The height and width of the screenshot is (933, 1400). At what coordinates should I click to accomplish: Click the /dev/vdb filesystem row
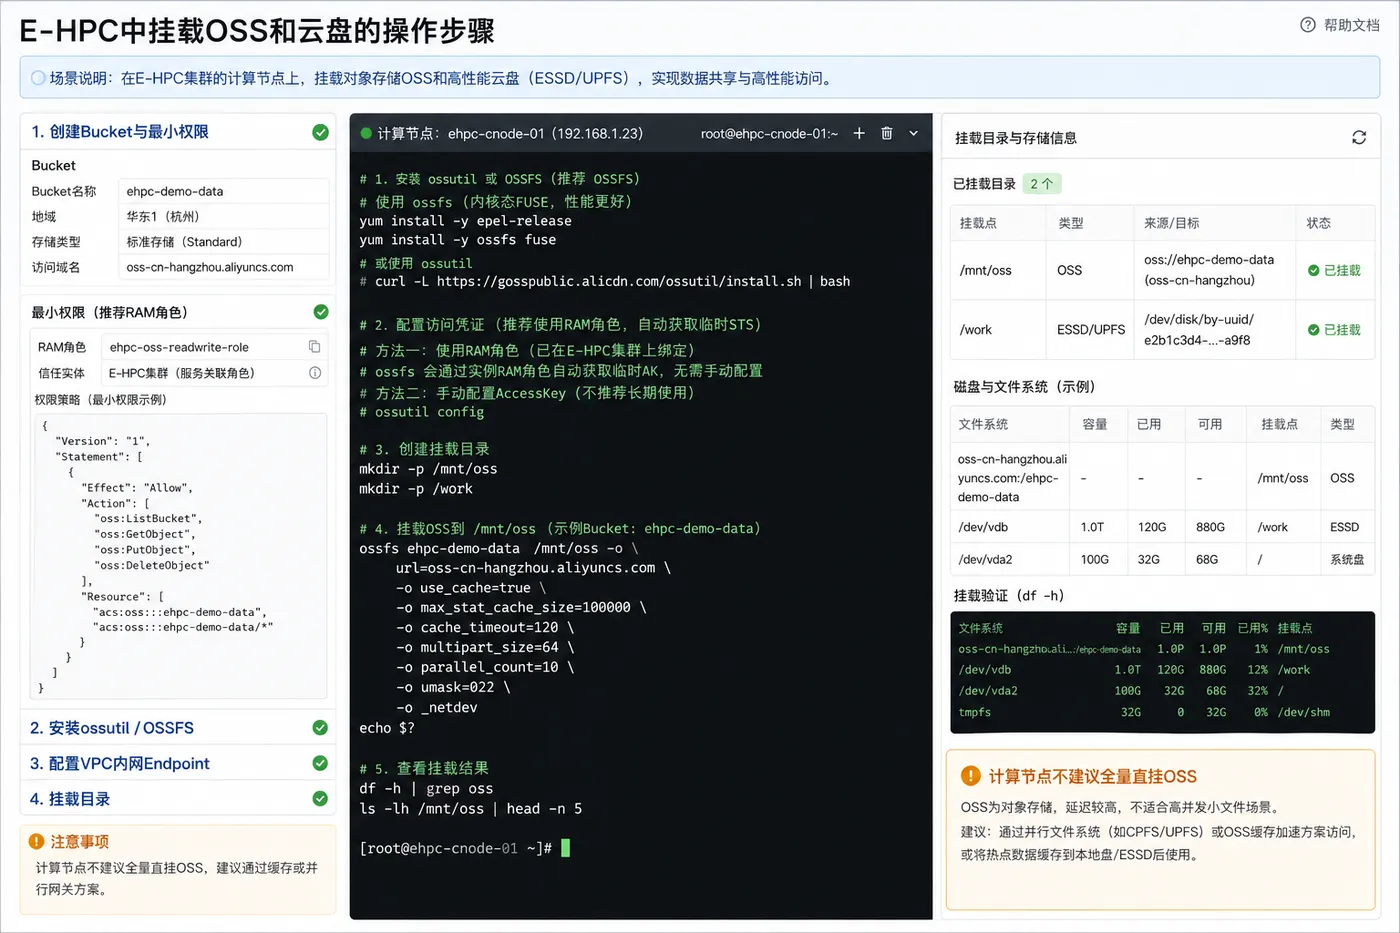tap(1162, 527)
